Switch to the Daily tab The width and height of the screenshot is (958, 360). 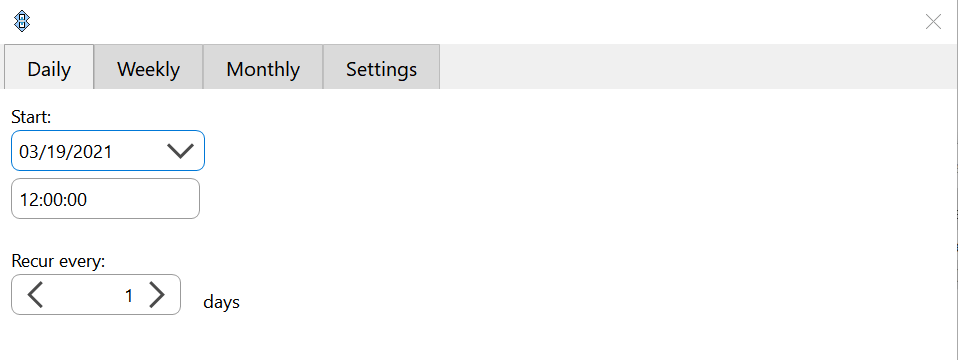point(49,67)
